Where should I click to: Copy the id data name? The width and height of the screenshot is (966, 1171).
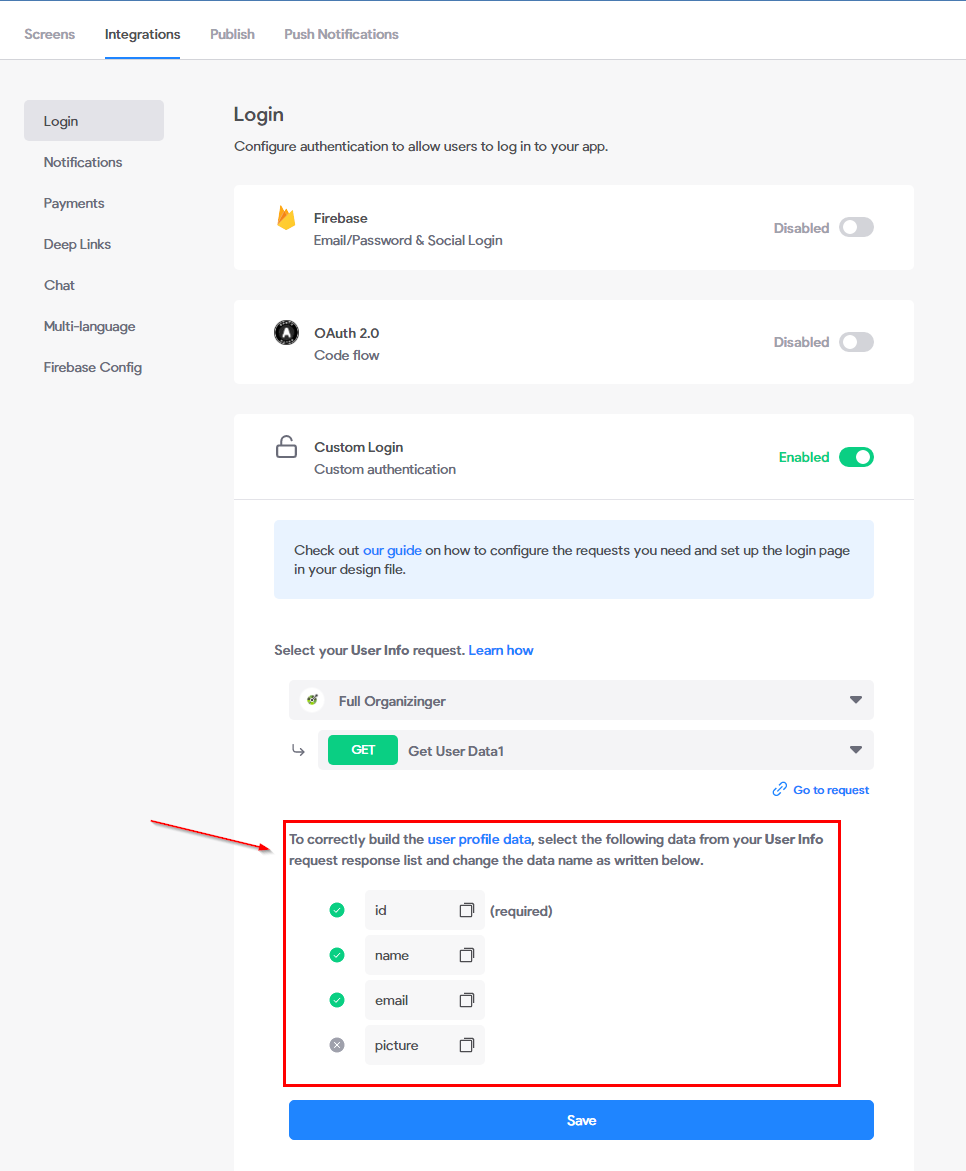tap(466, 910)
